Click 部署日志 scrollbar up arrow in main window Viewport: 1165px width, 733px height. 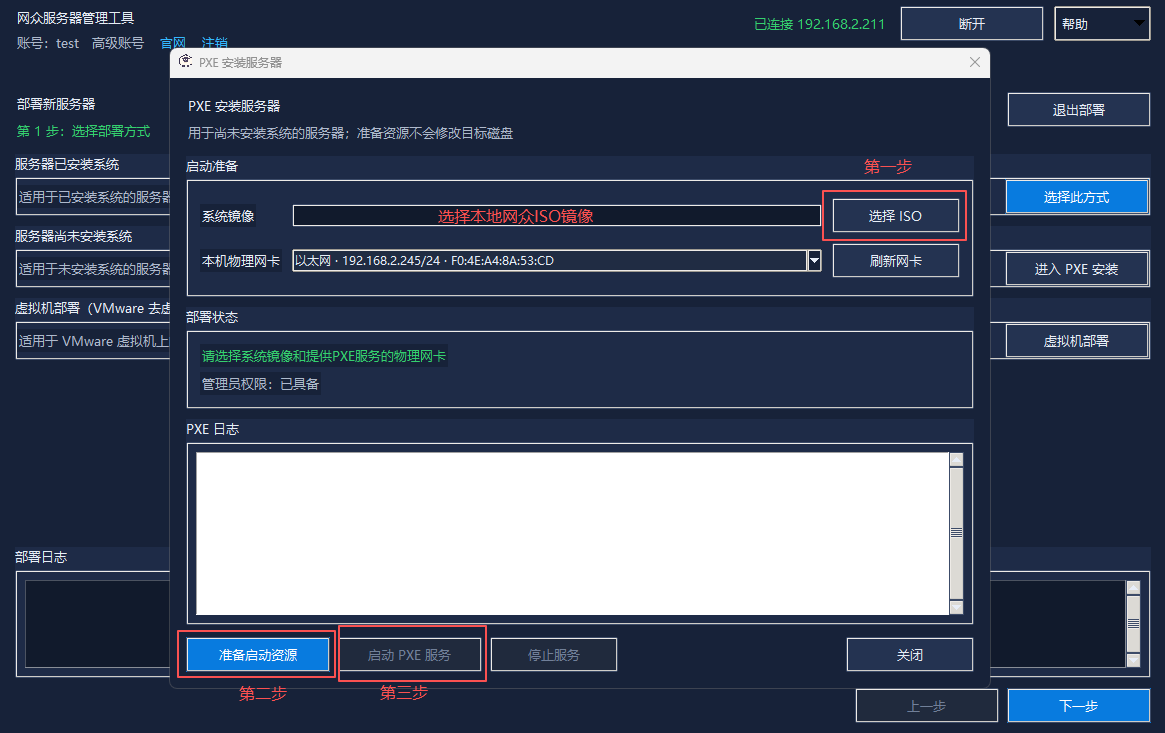pos(1133,587)
